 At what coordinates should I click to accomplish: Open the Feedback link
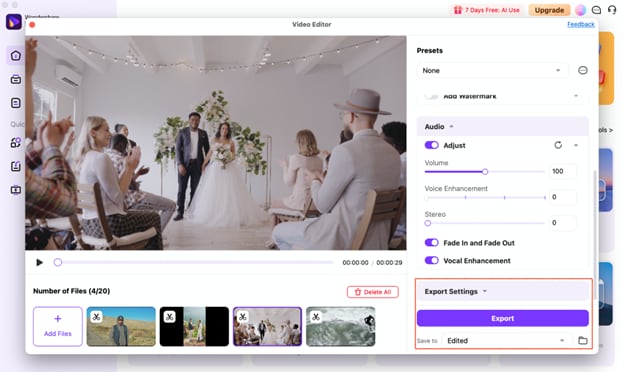pyautogui.click(x=581, y=24)
